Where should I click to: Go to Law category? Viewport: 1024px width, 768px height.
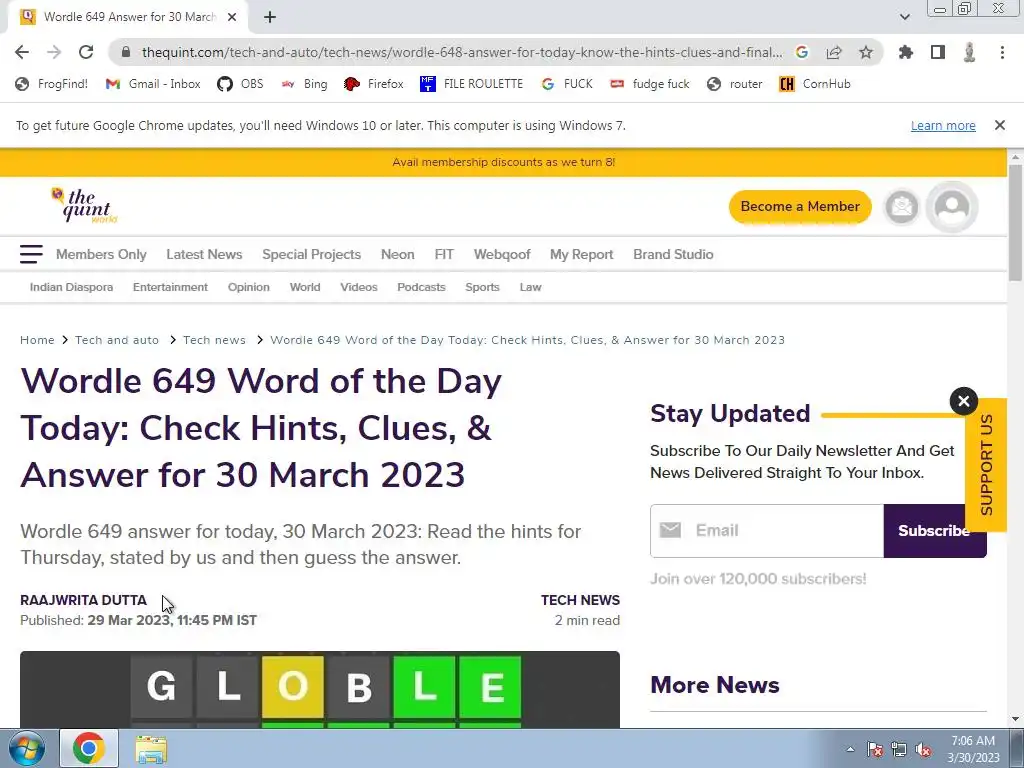(x=530, y=287)
